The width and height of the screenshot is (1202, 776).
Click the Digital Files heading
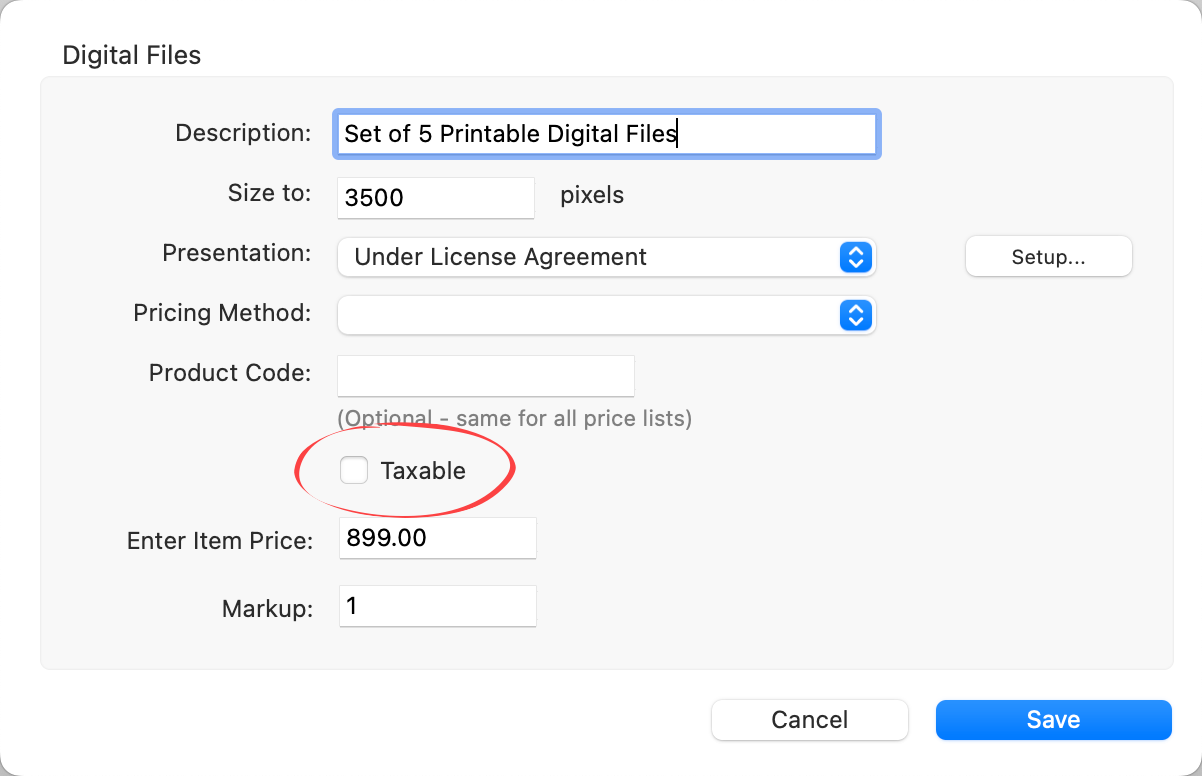pos(132,55)
